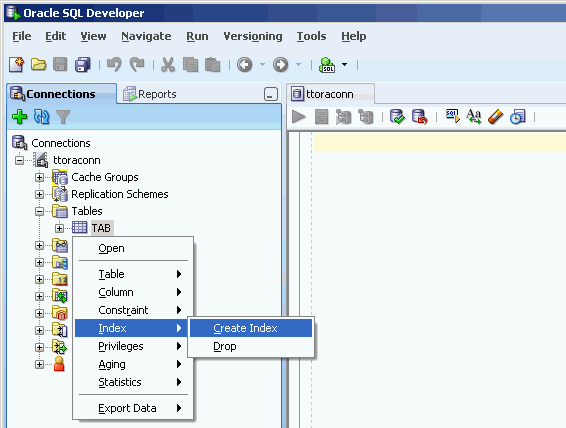Select the ttoraconn worksheet tab
Viewport: 566px width, 428px height.
pos(330,94)
